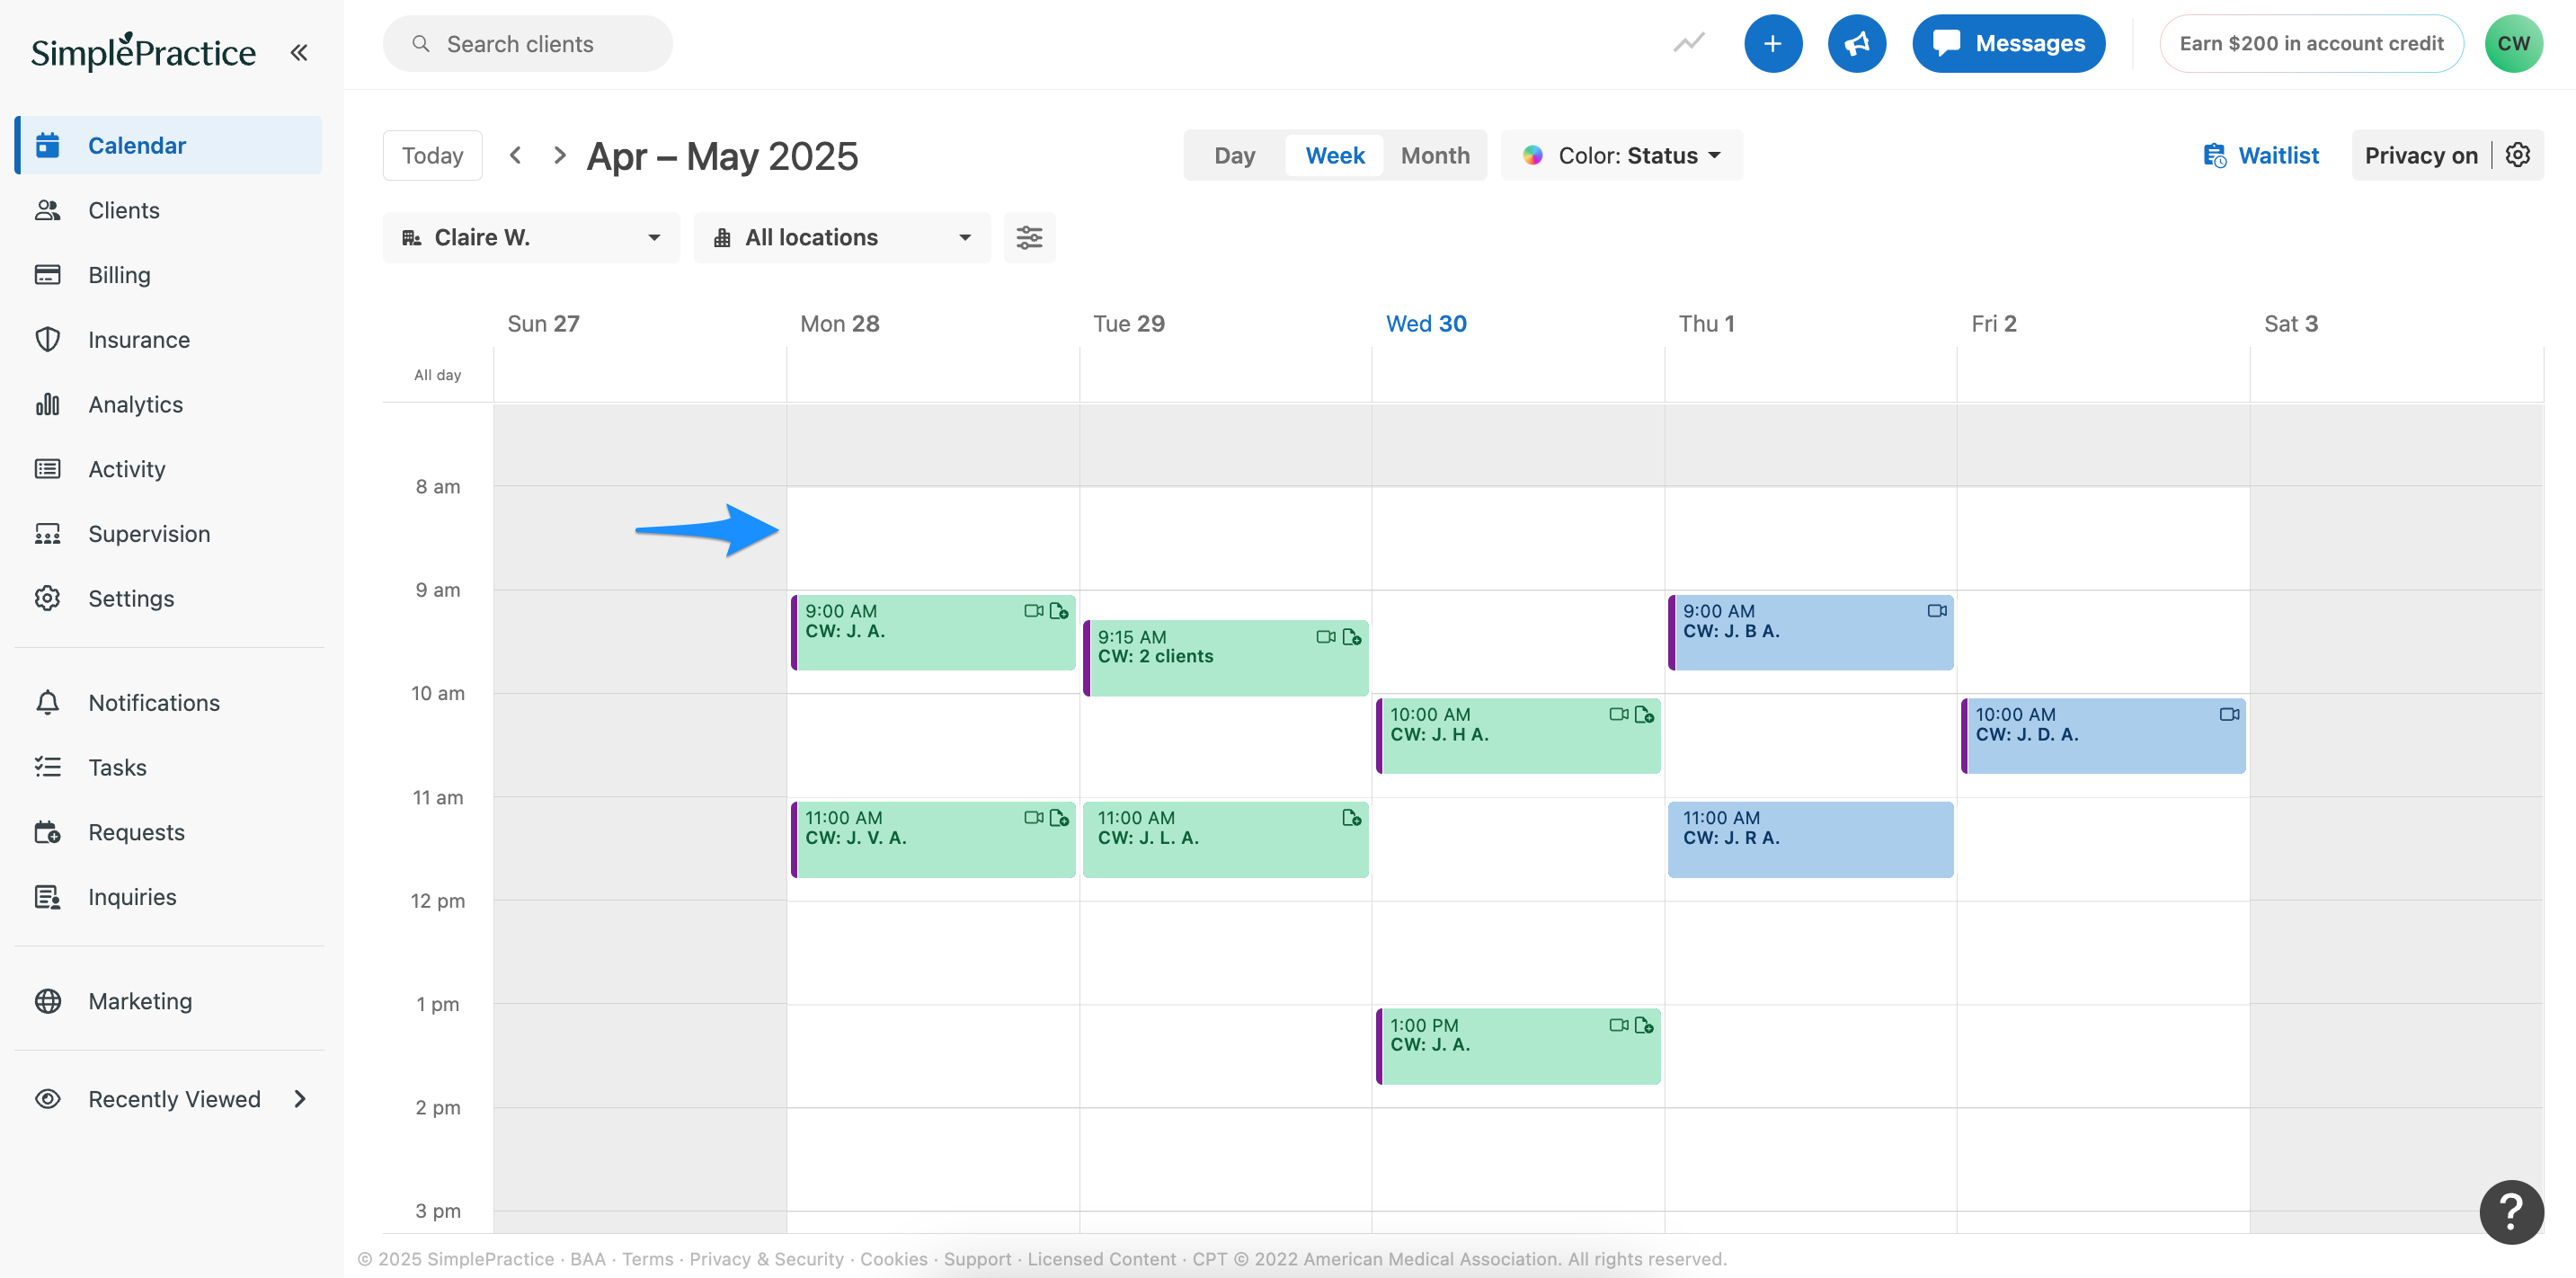Open calendar settings gear icon
2576x1278 pixels.
pyautogui.click(x=2518, y=155)
